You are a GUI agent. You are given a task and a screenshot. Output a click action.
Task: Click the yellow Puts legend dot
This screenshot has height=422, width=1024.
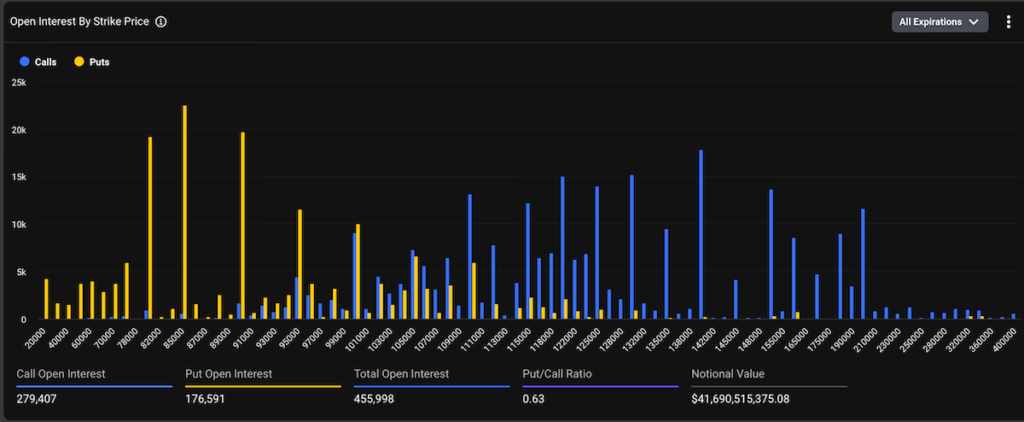79,62
